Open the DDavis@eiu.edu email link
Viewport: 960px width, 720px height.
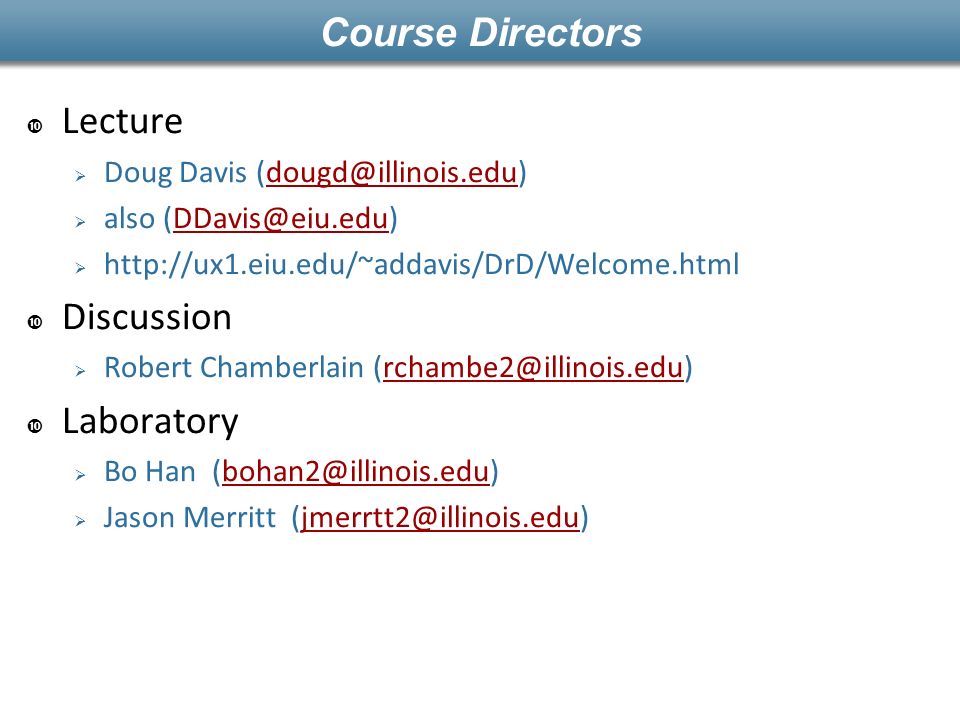click(x=281, y=219)
